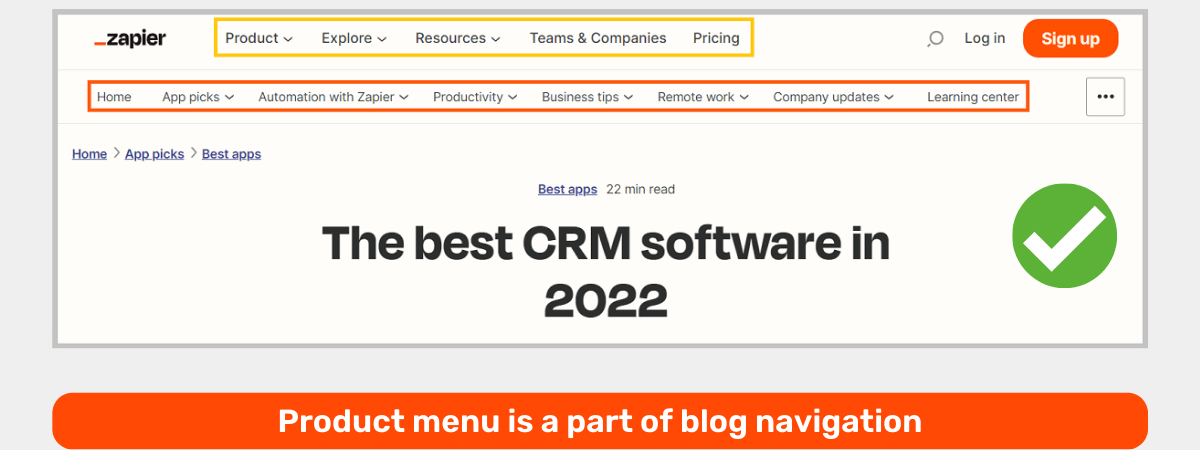The image size is (1200, 450).
Task: Open Teams & Companies menu item
Action: tap(598, 38)
